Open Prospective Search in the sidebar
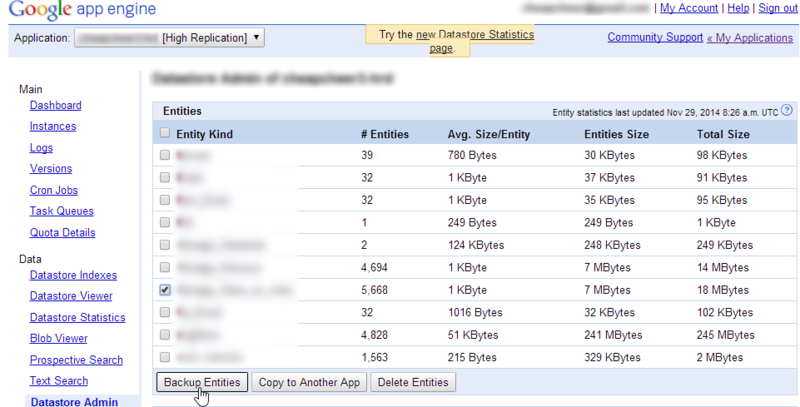This screenshot has width=800, height=407. [76, 360]
